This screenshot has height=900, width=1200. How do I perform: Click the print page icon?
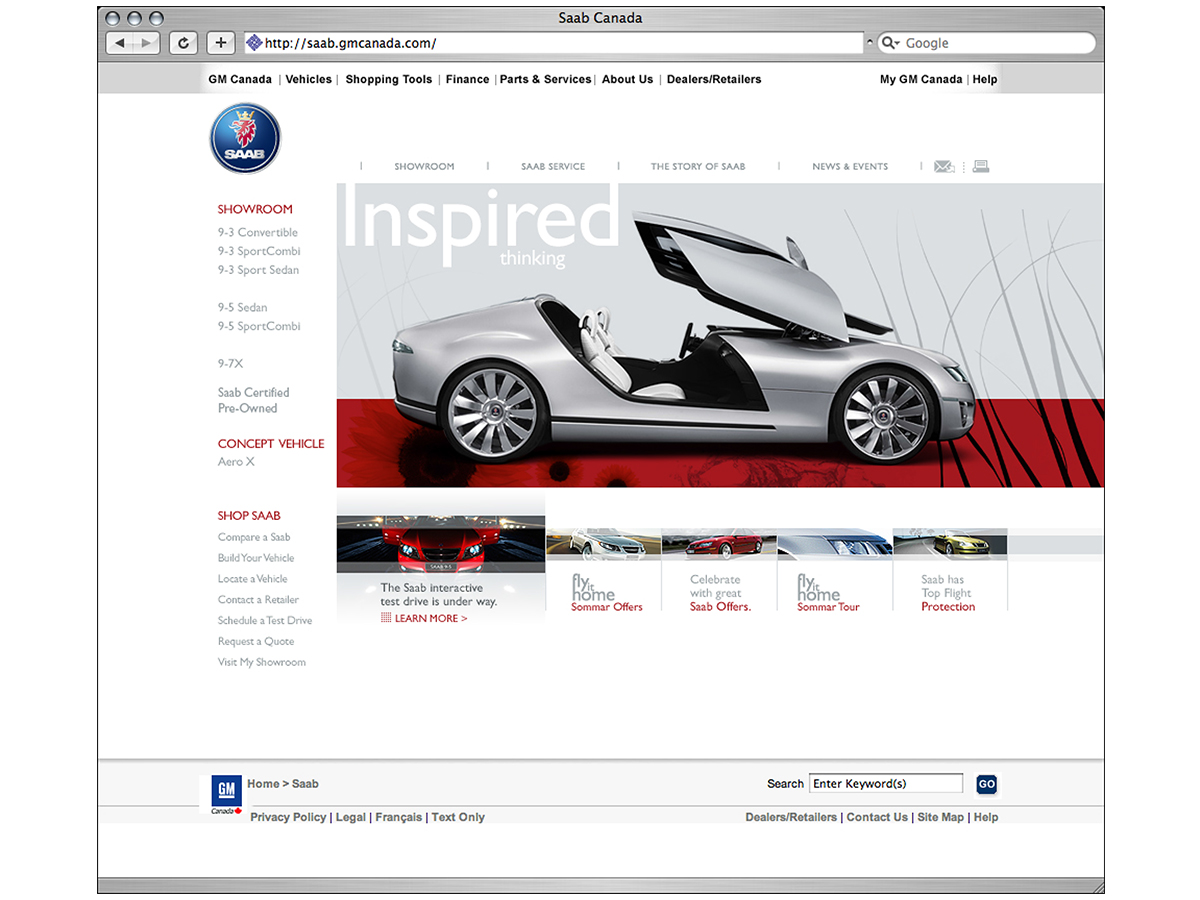click(980, 167)
